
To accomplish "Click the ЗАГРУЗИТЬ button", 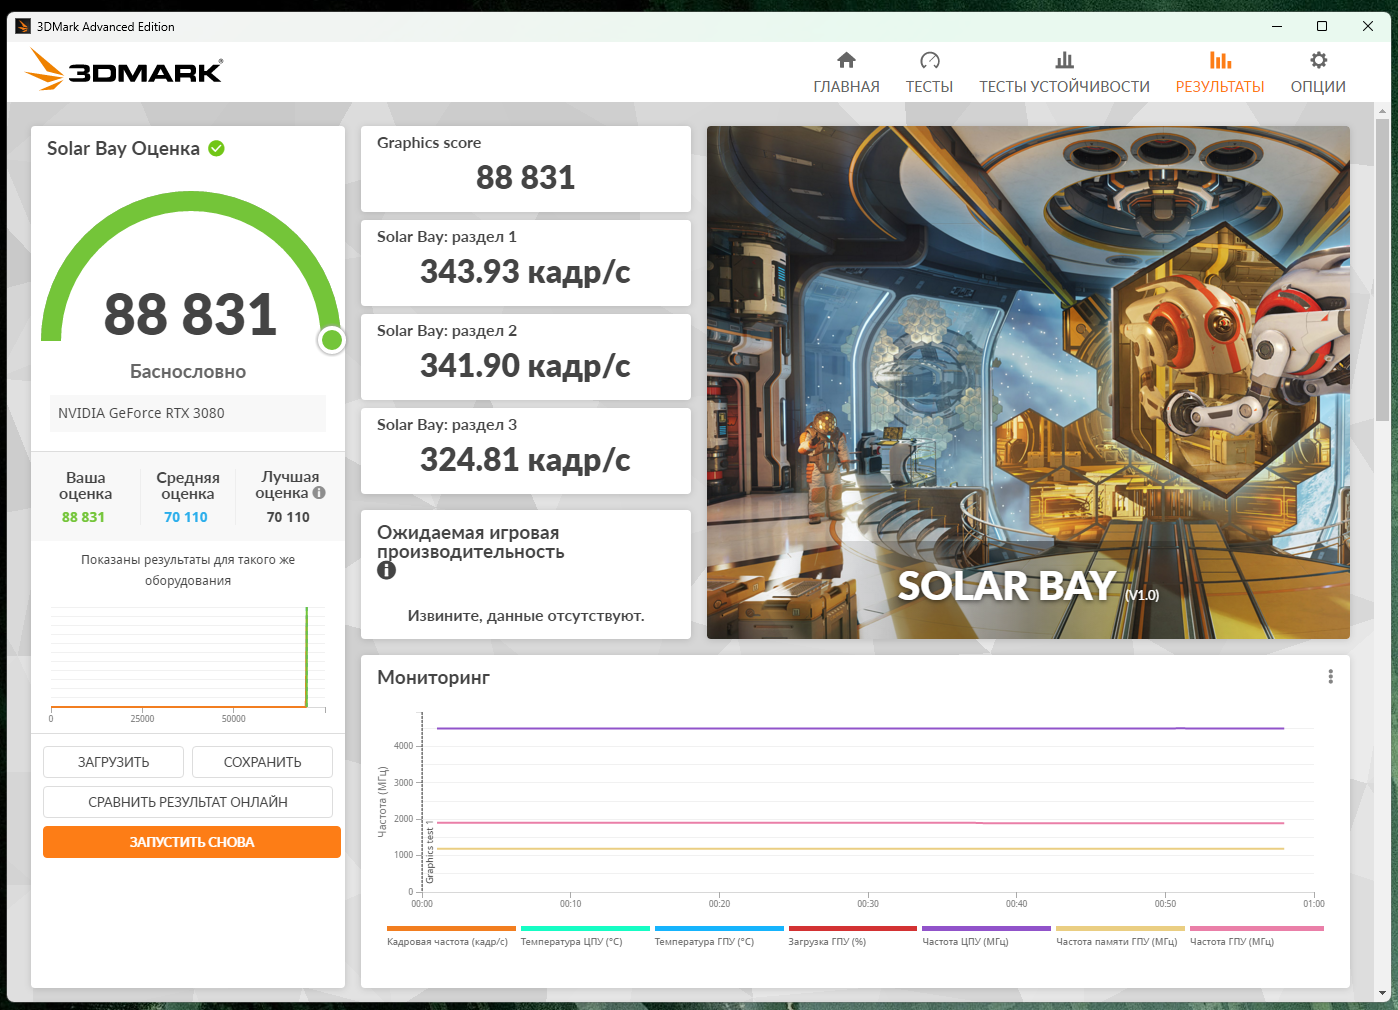I will coord(113,762).
